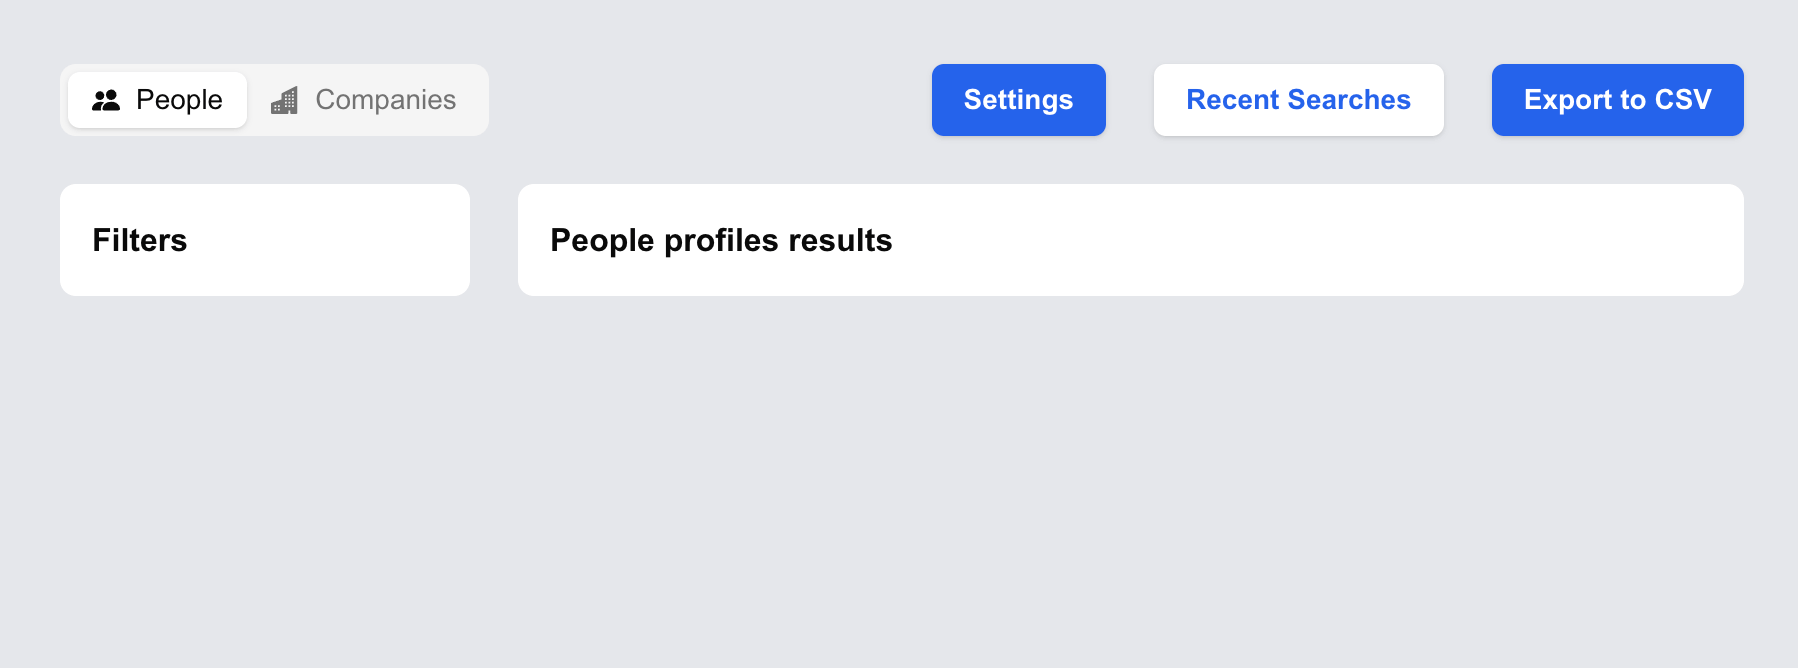Open the Settings button

[x=1019, y=100]
